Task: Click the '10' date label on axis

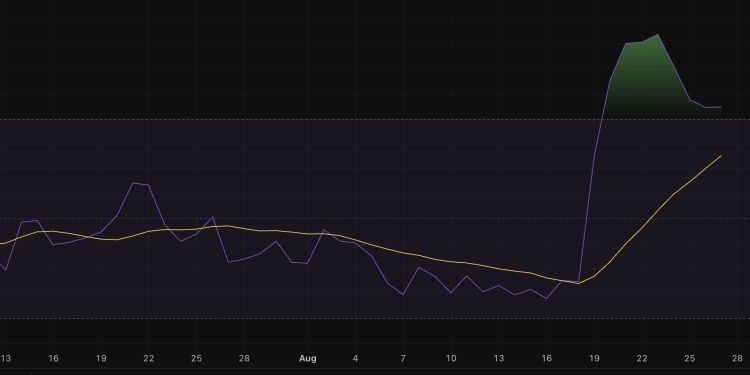Action: 451,358
